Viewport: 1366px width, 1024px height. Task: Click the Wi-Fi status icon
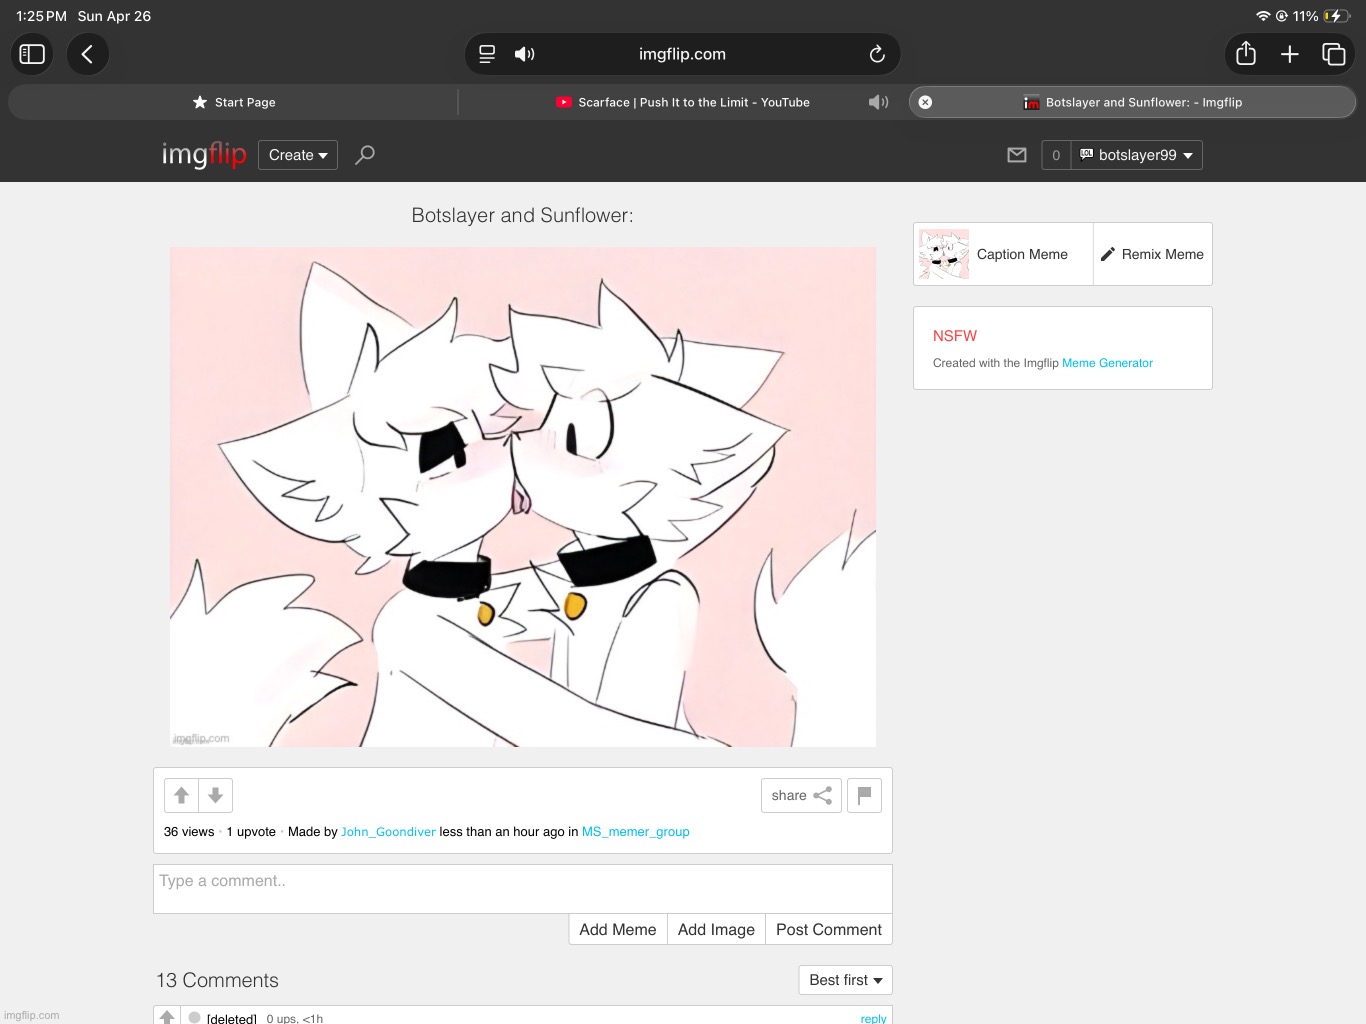click(1263, 16)
